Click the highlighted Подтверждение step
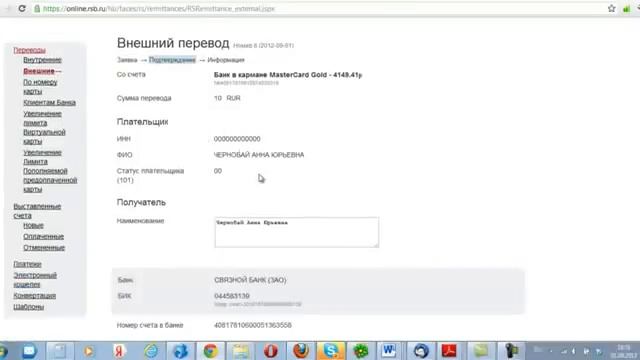640x360 pixels. 172,60
